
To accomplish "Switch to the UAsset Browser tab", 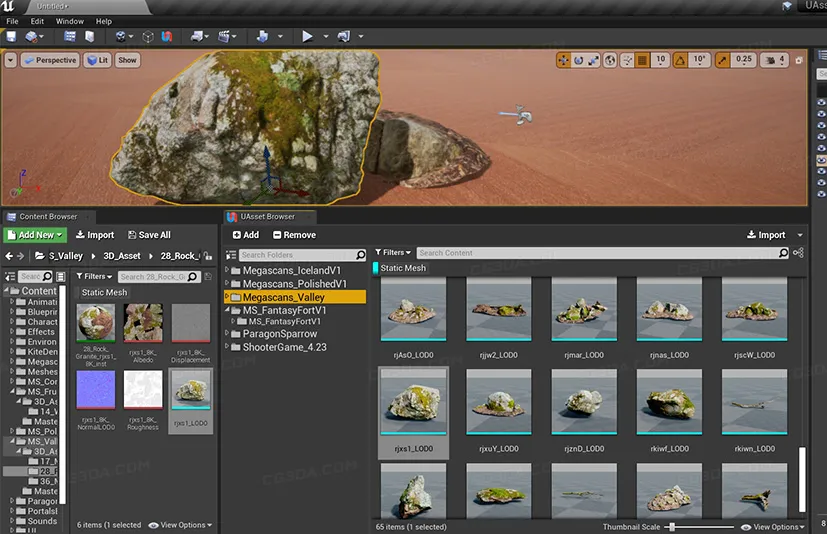I will pos(268,216).
